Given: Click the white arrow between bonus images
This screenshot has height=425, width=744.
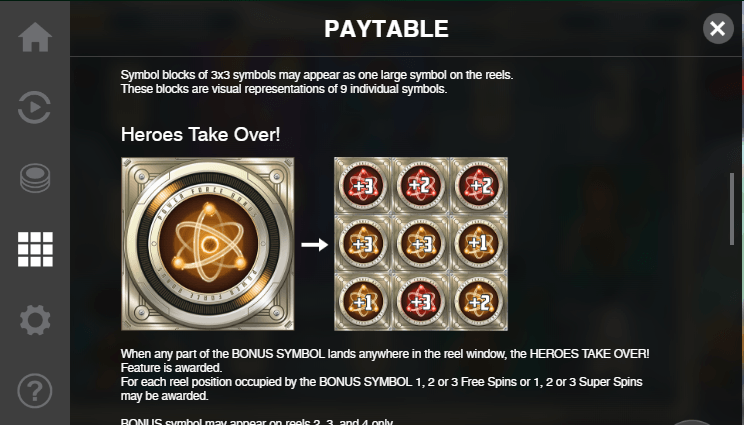Looking at the screenshot, I should [315, 245].
